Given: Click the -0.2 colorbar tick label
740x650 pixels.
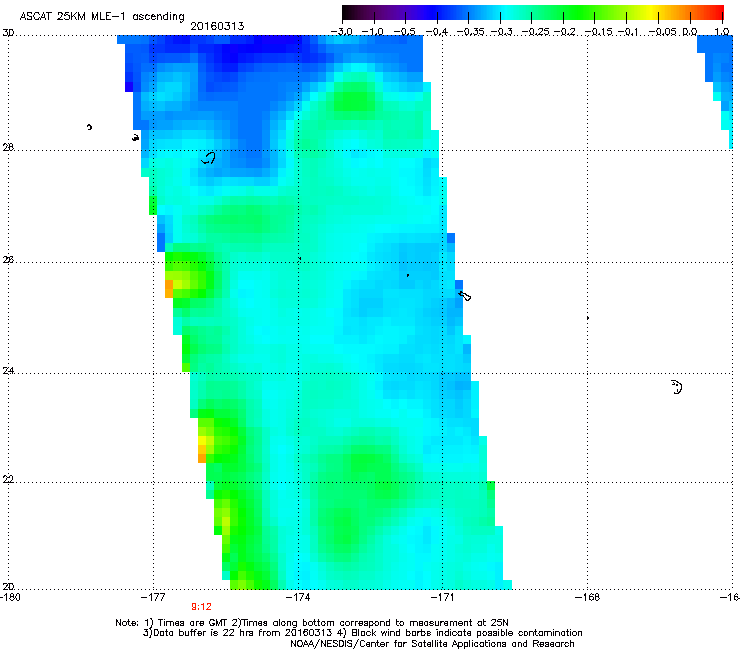Looking at the screenshot, I should click(x=564, y=32).
